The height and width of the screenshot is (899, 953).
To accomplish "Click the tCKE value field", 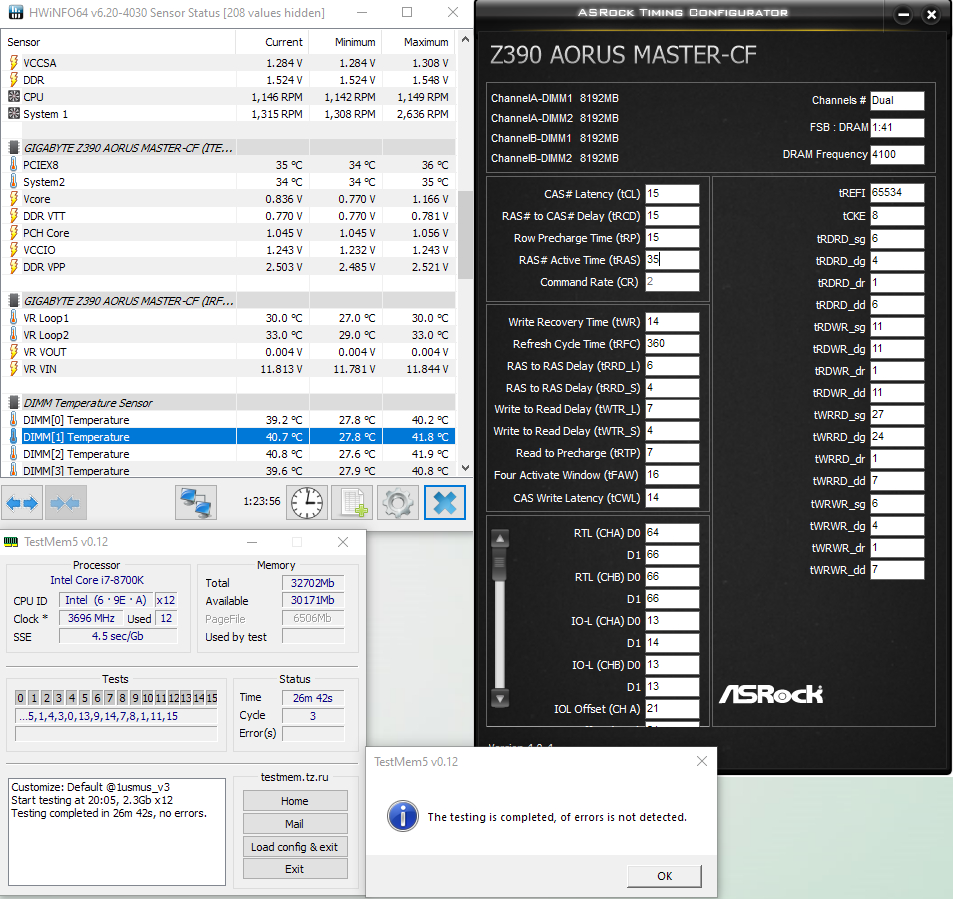I will tap(897, 216).
